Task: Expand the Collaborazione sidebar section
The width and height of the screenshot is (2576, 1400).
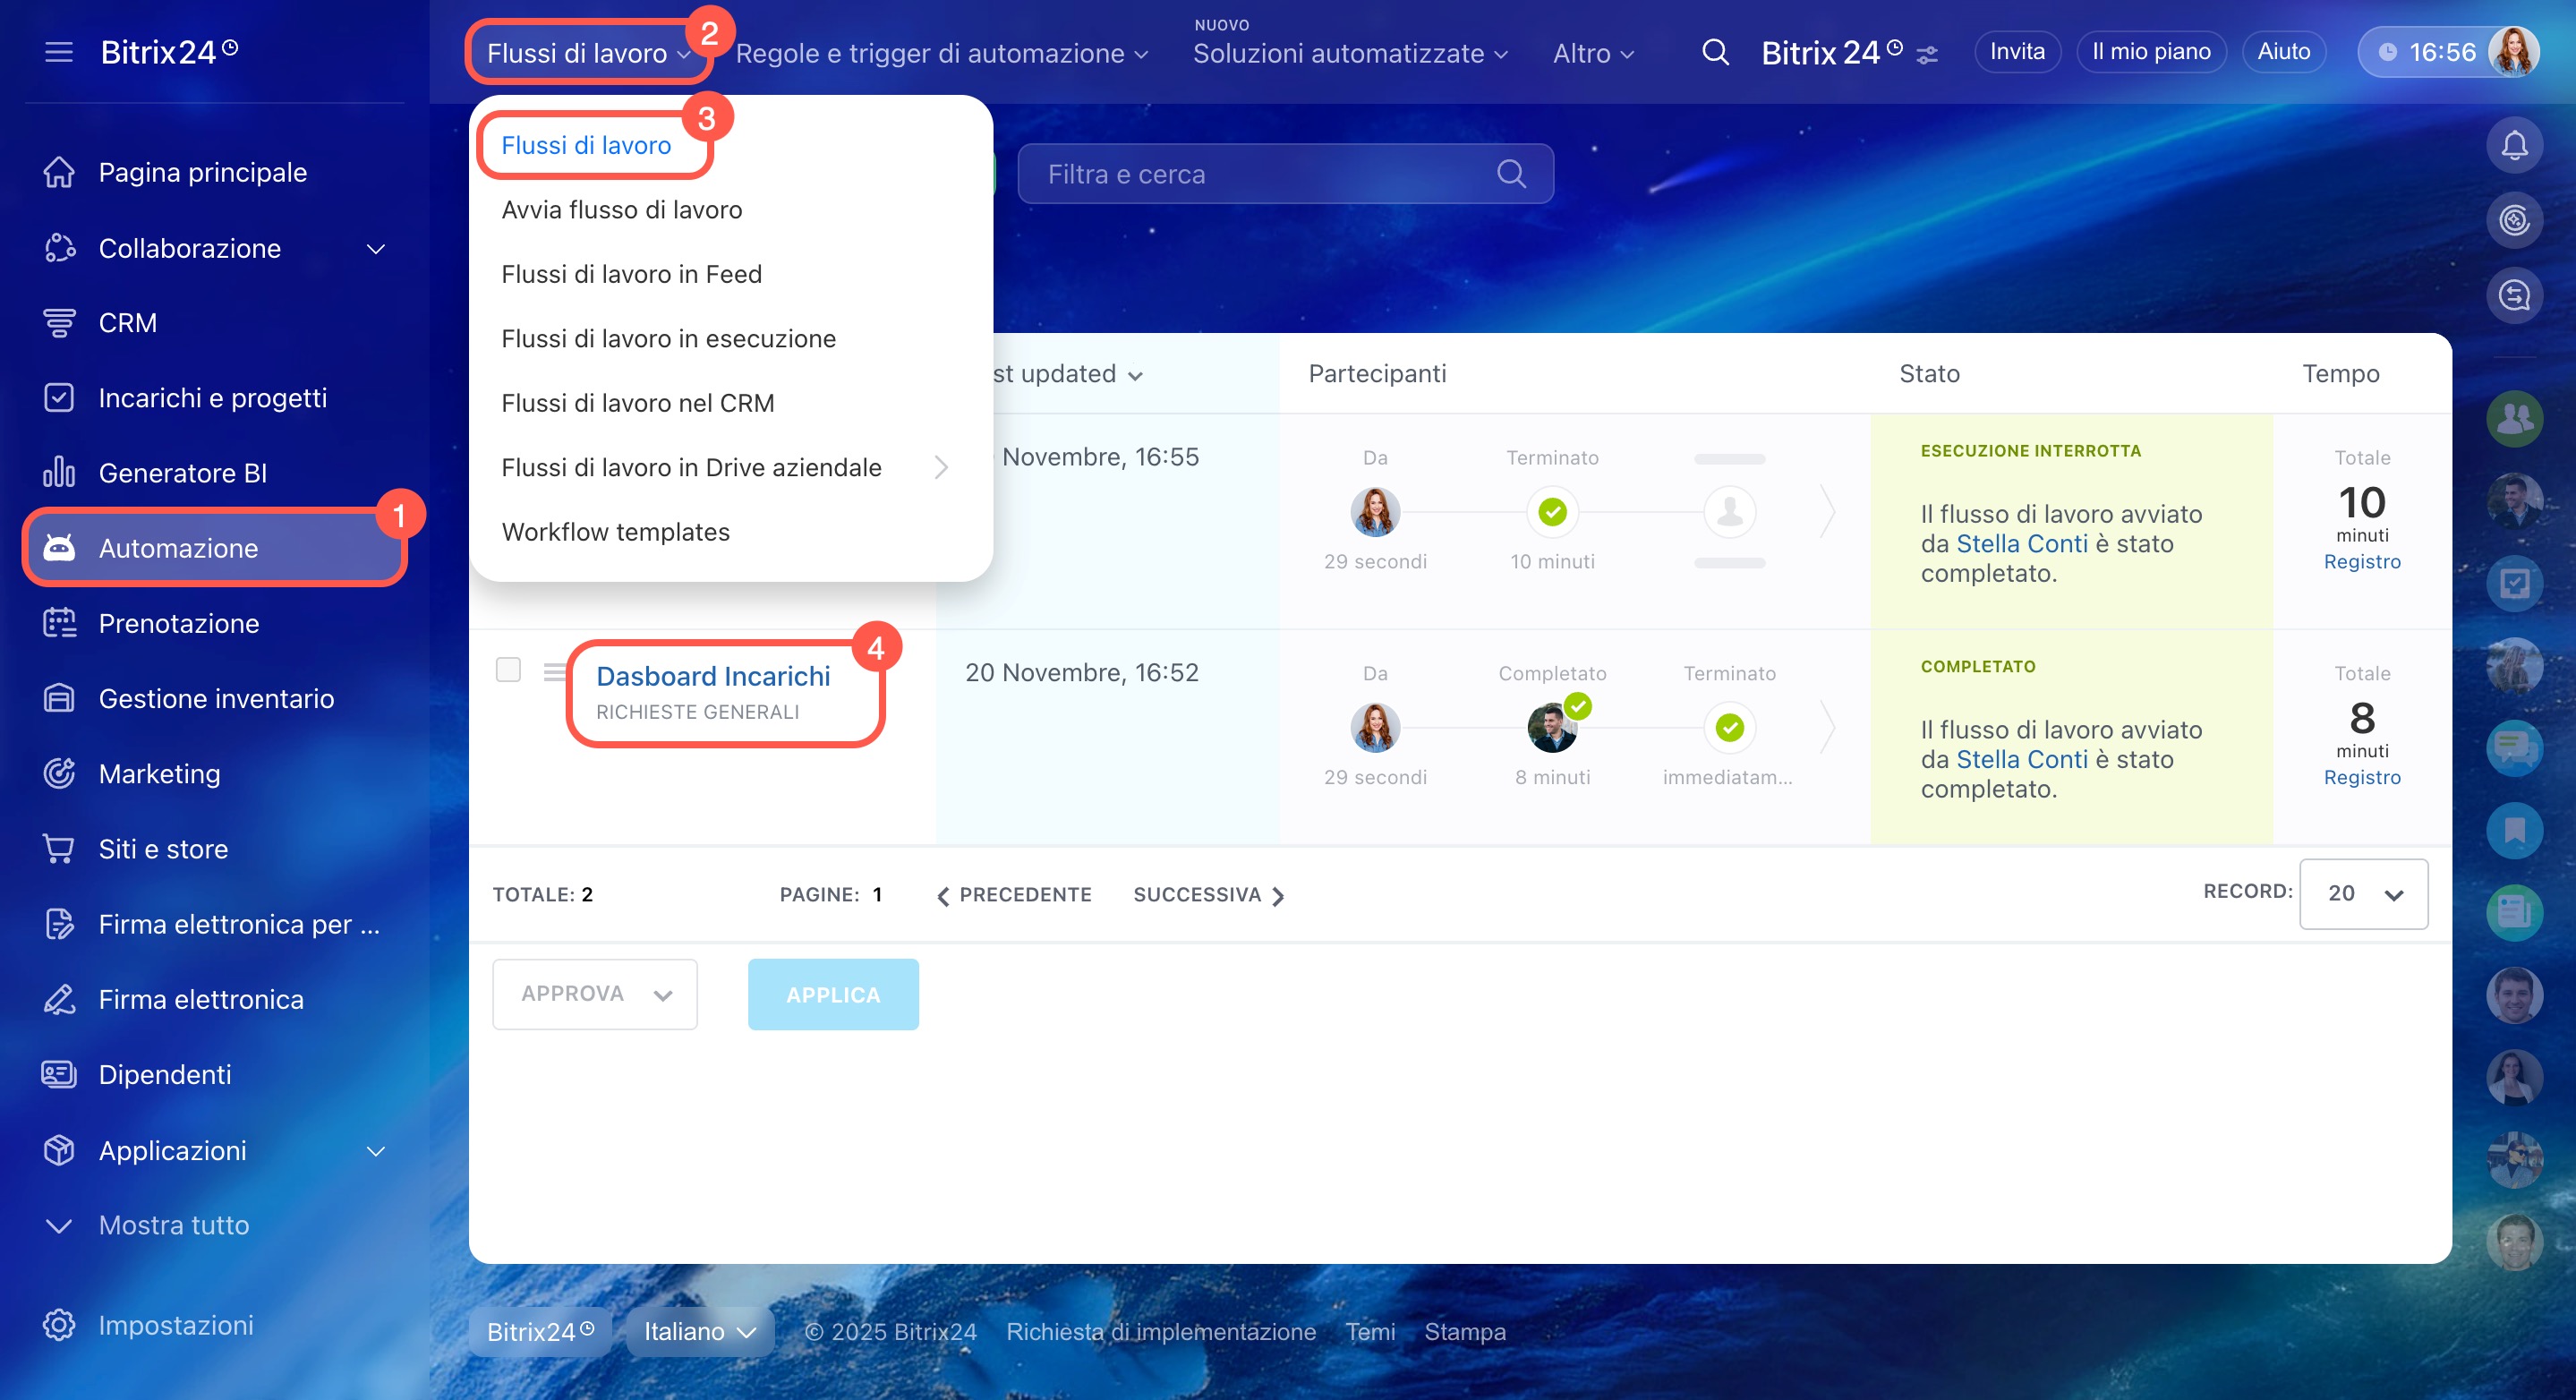Action: (x=376, y=248)
